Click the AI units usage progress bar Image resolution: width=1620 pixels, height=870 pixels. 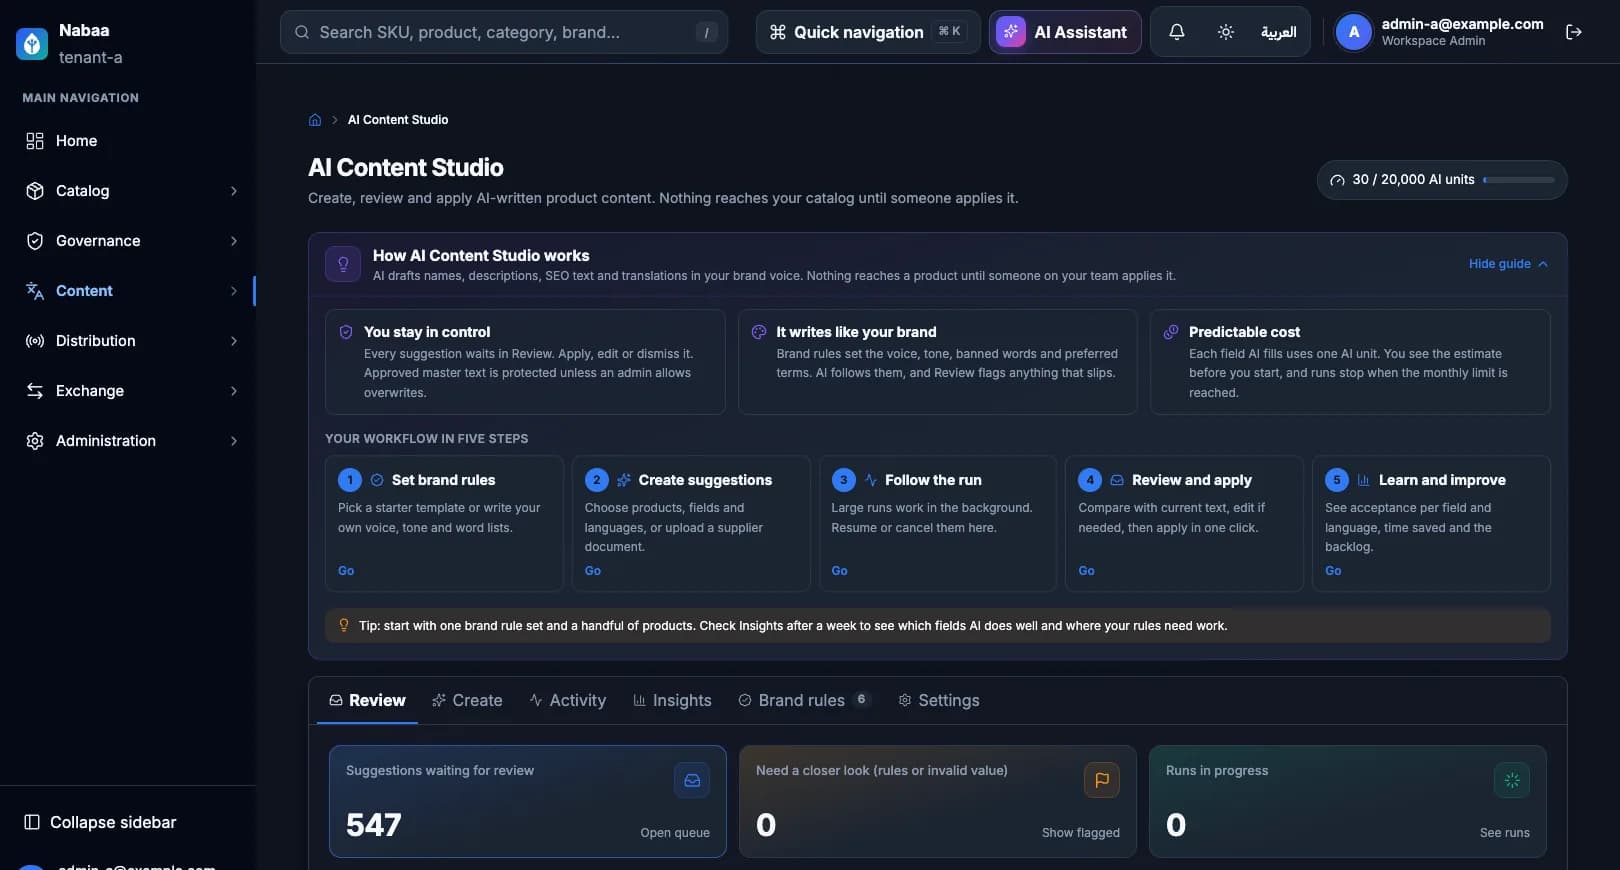tap(1519, 180)
